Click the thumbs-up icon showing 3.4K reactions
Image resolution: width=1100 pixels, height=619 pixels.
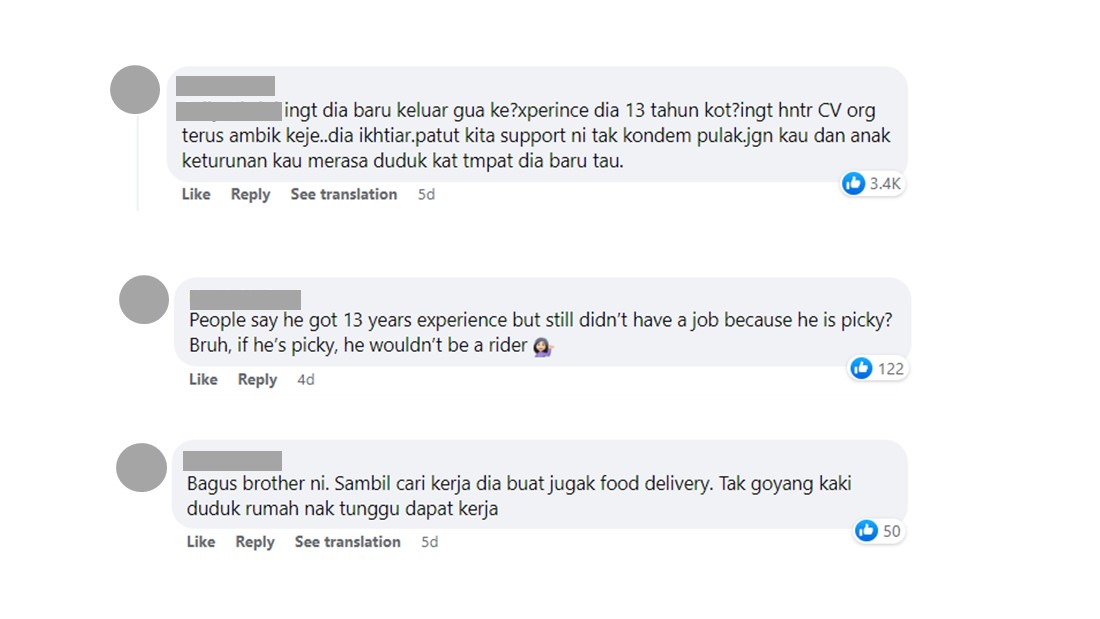pyautogui.click(x=853, y=183)
